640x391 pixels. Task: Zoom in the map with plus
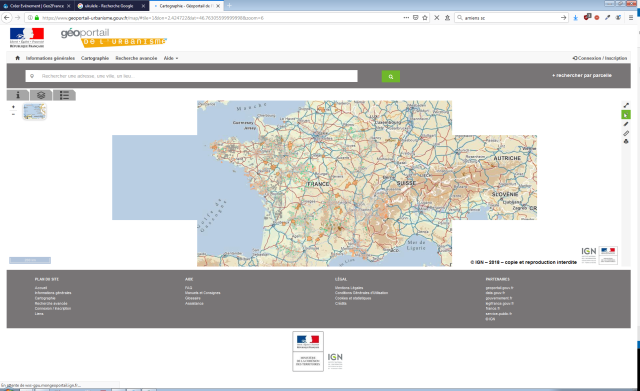(13, 107)
